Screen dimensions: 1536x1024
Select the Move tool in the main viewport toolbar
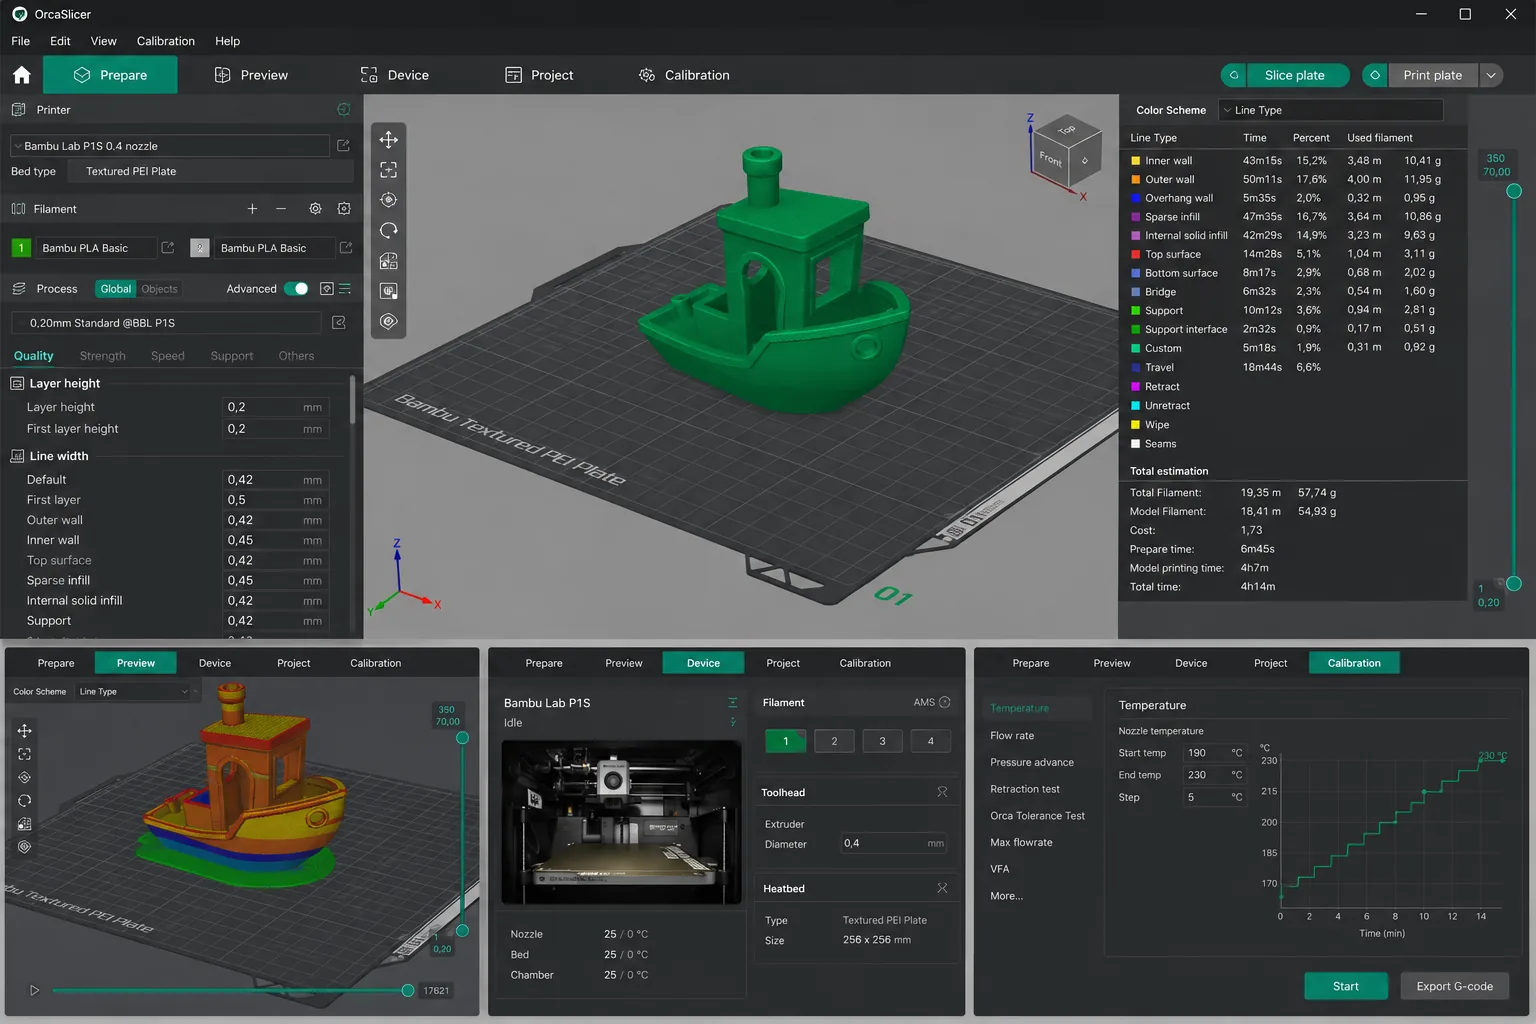click(x=389, y=140)
